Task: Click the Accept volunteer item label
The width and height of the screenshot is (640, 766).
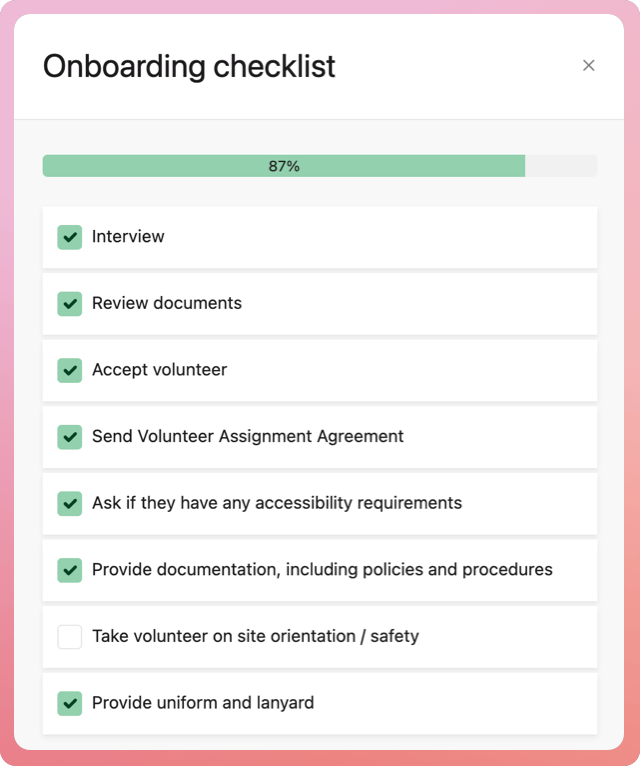Action: pos(159,370)
